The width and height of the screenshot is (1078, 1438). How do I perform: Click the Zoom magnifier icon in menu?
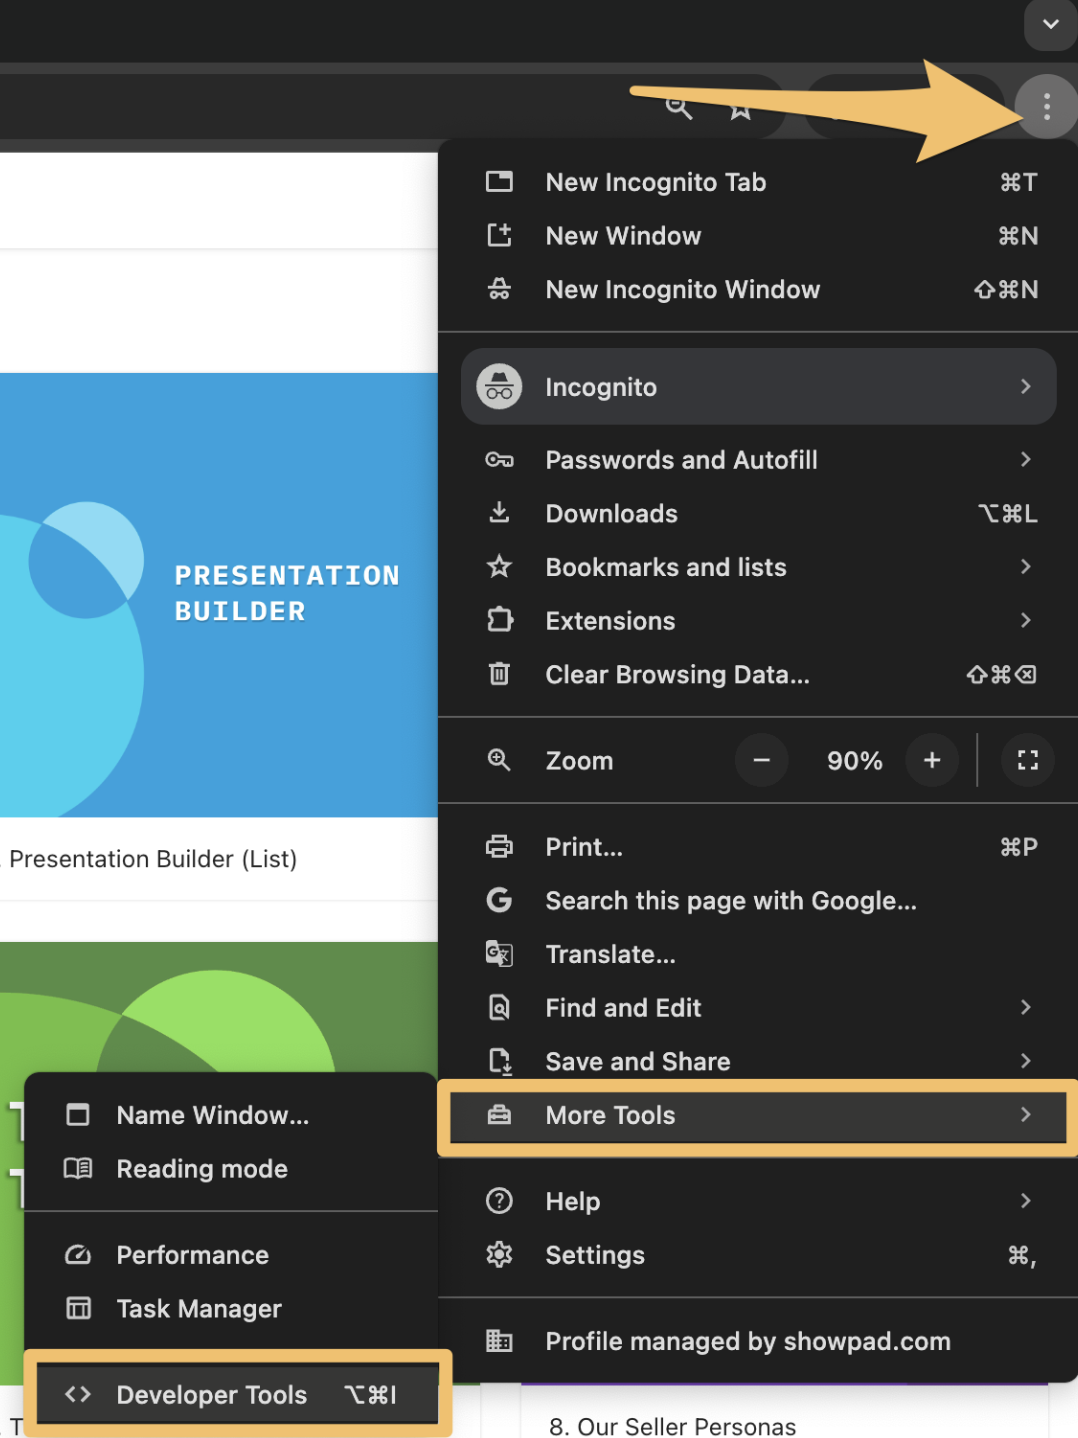[x=499, y=760]
